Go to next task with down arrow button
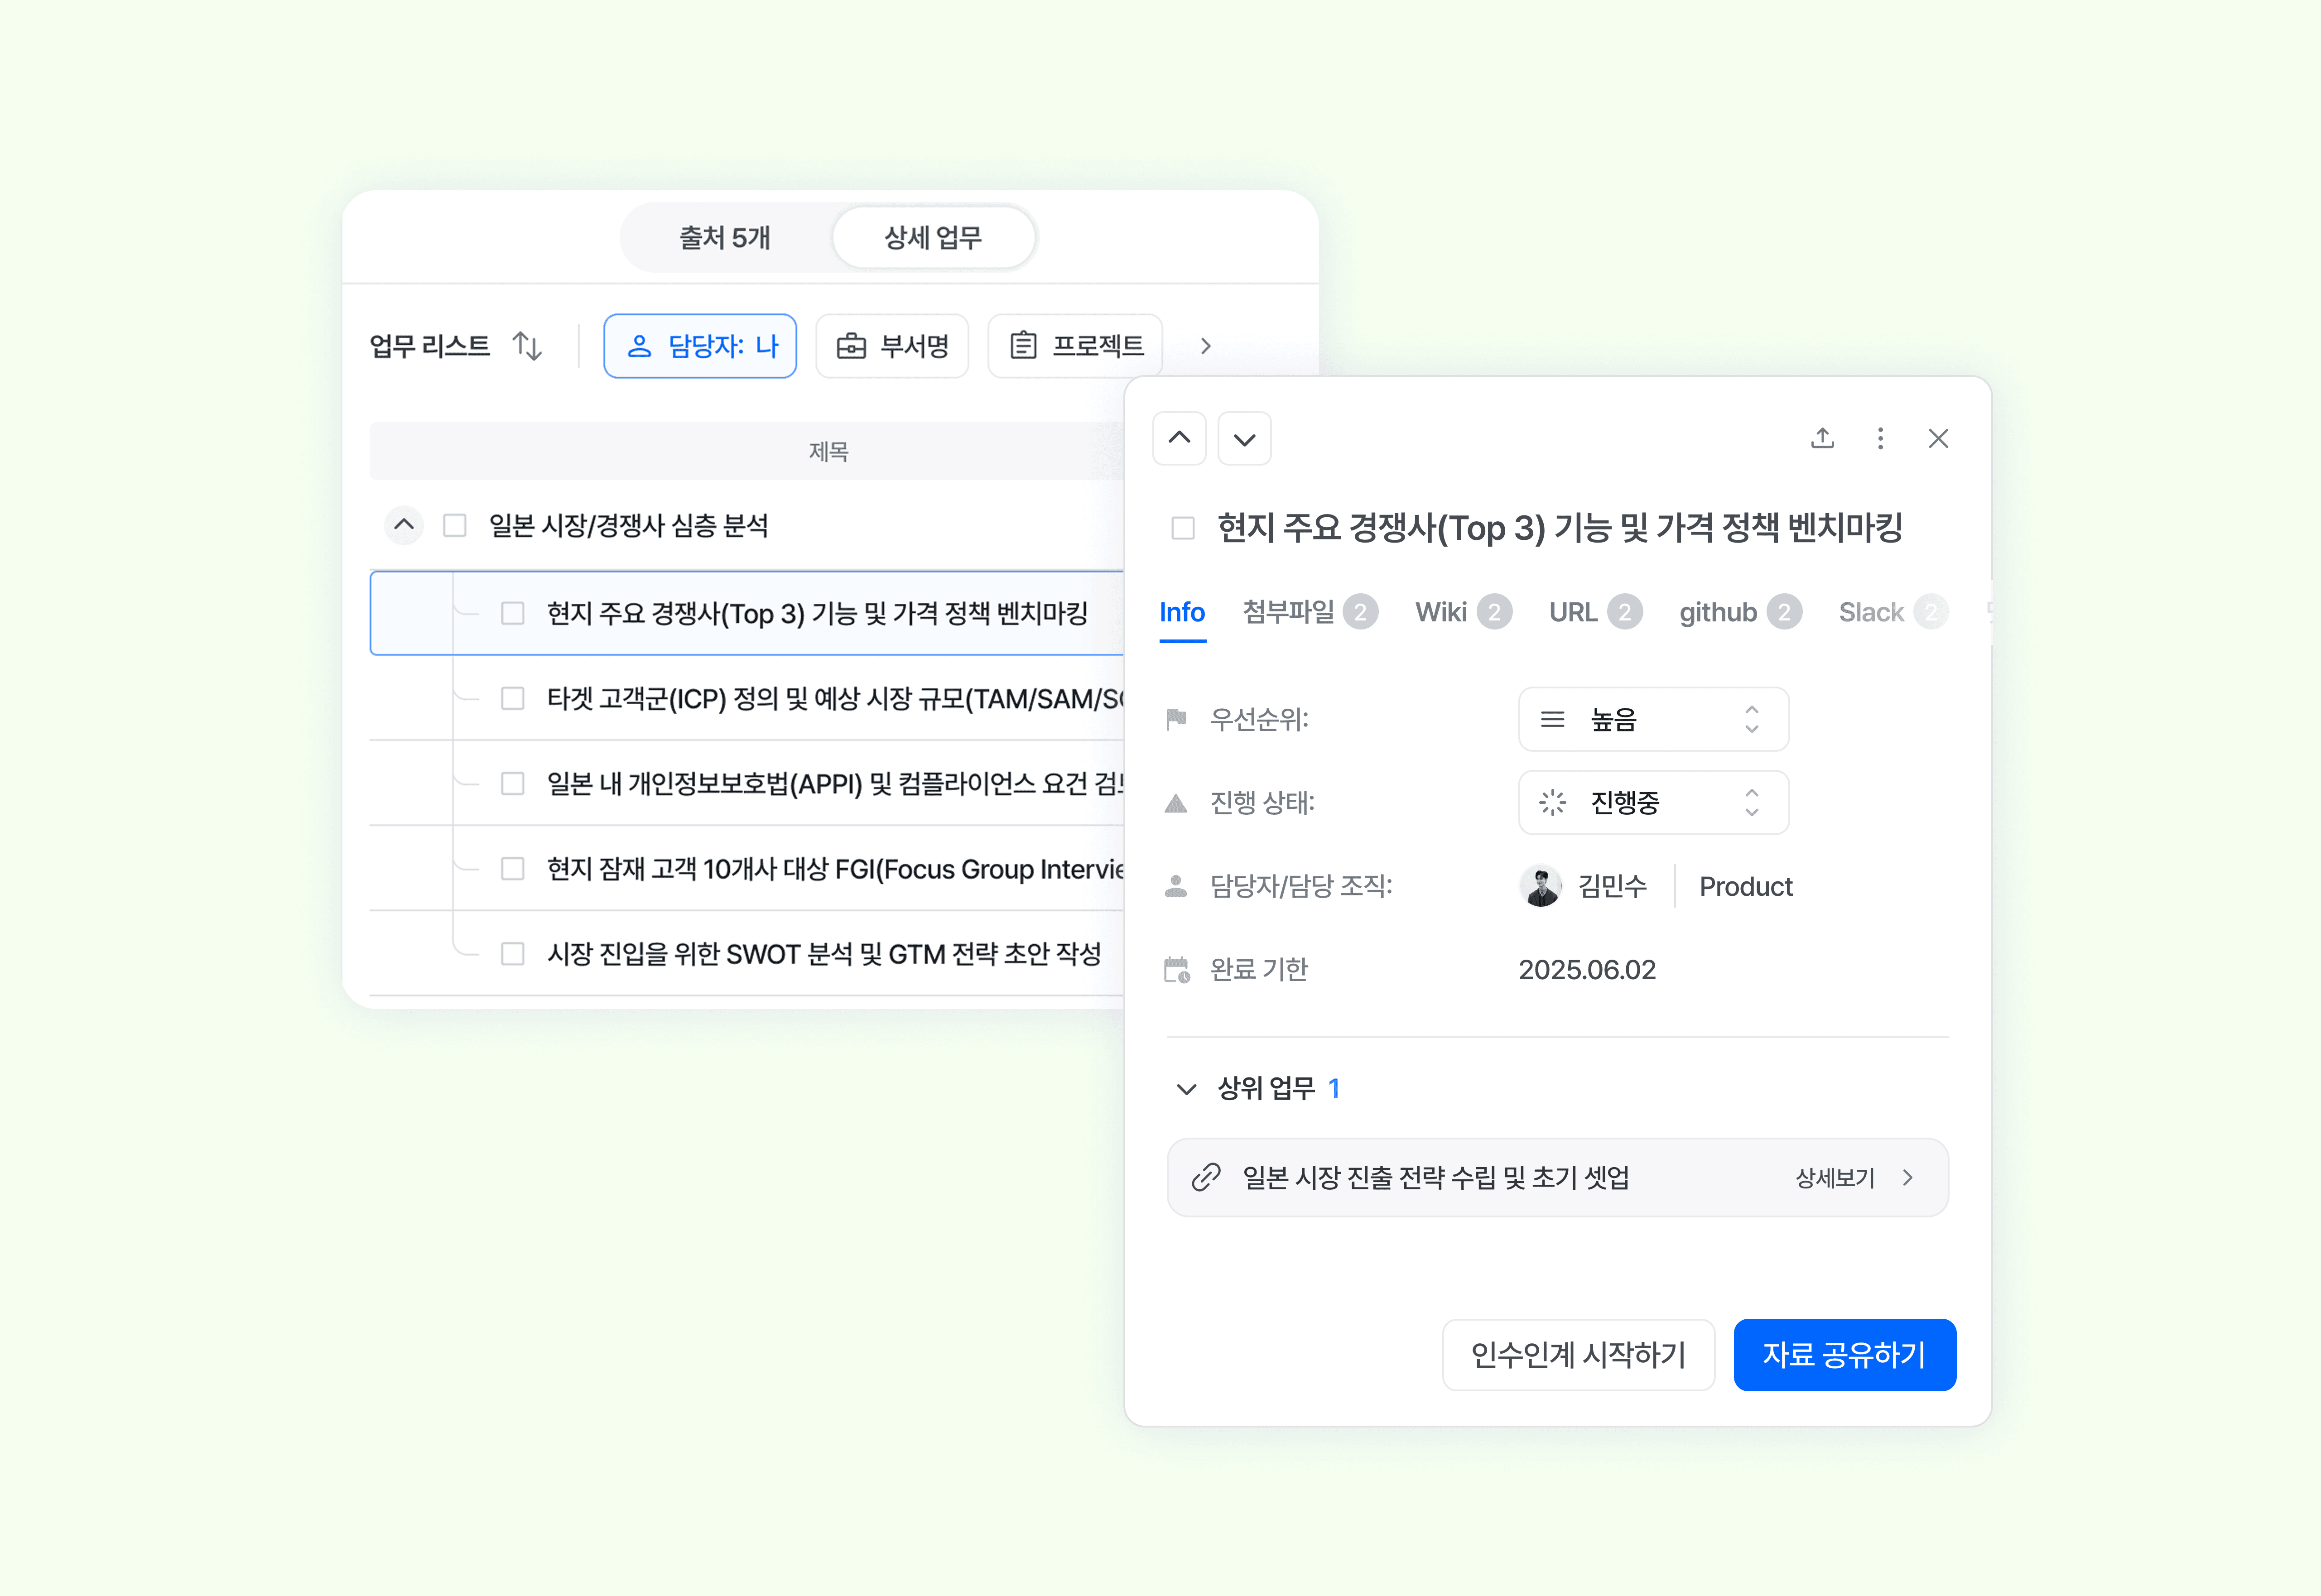The image size is (2321, 1596). click(1244, 438)
